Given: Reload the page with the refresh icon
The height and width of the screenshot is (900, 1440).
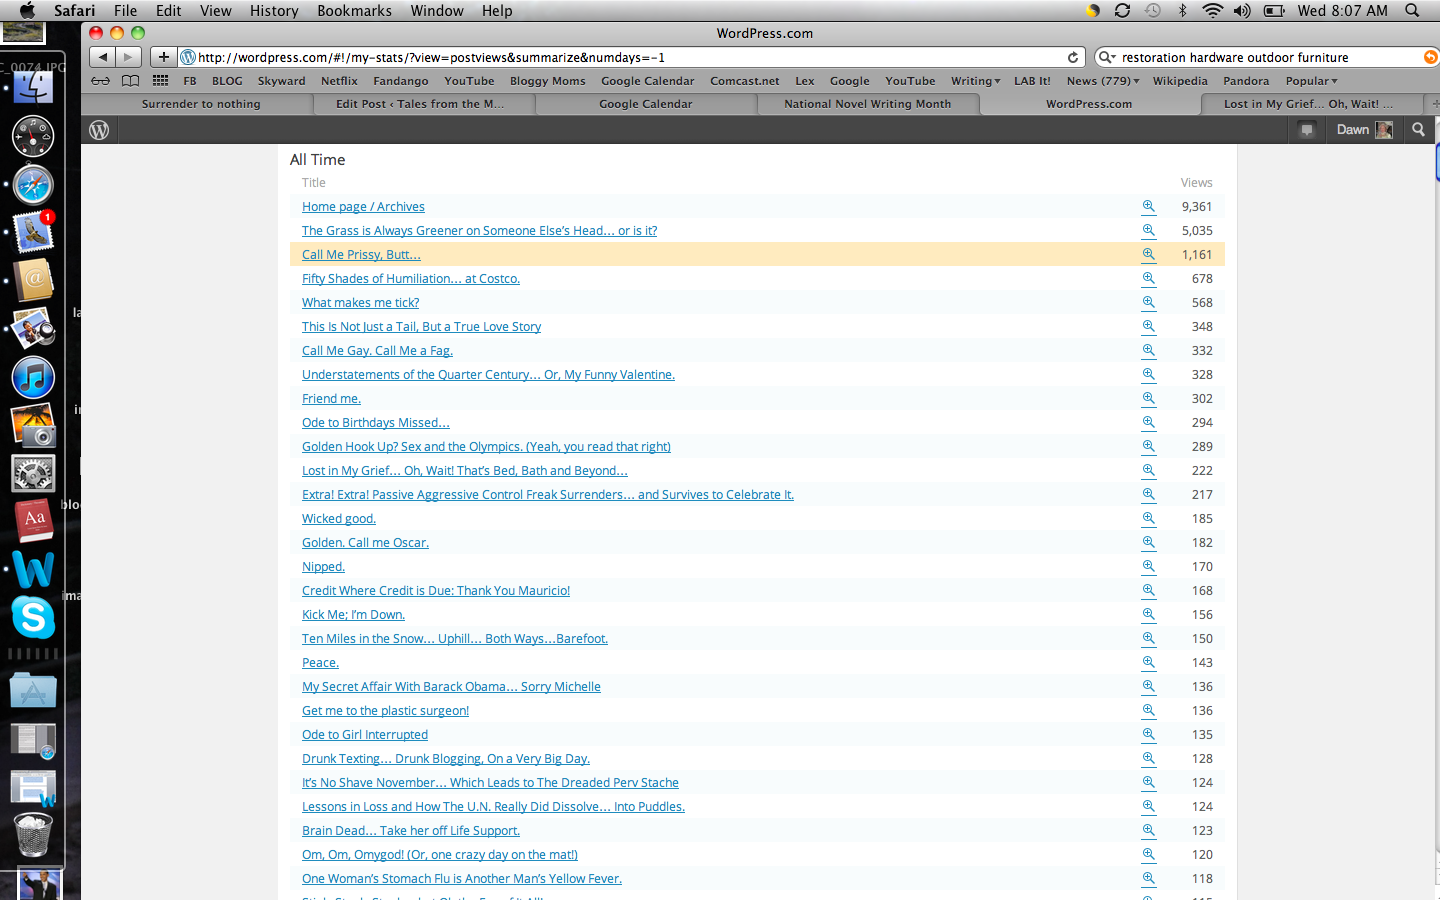Looking at the screenshot, I should click(x=1073, y=58).
